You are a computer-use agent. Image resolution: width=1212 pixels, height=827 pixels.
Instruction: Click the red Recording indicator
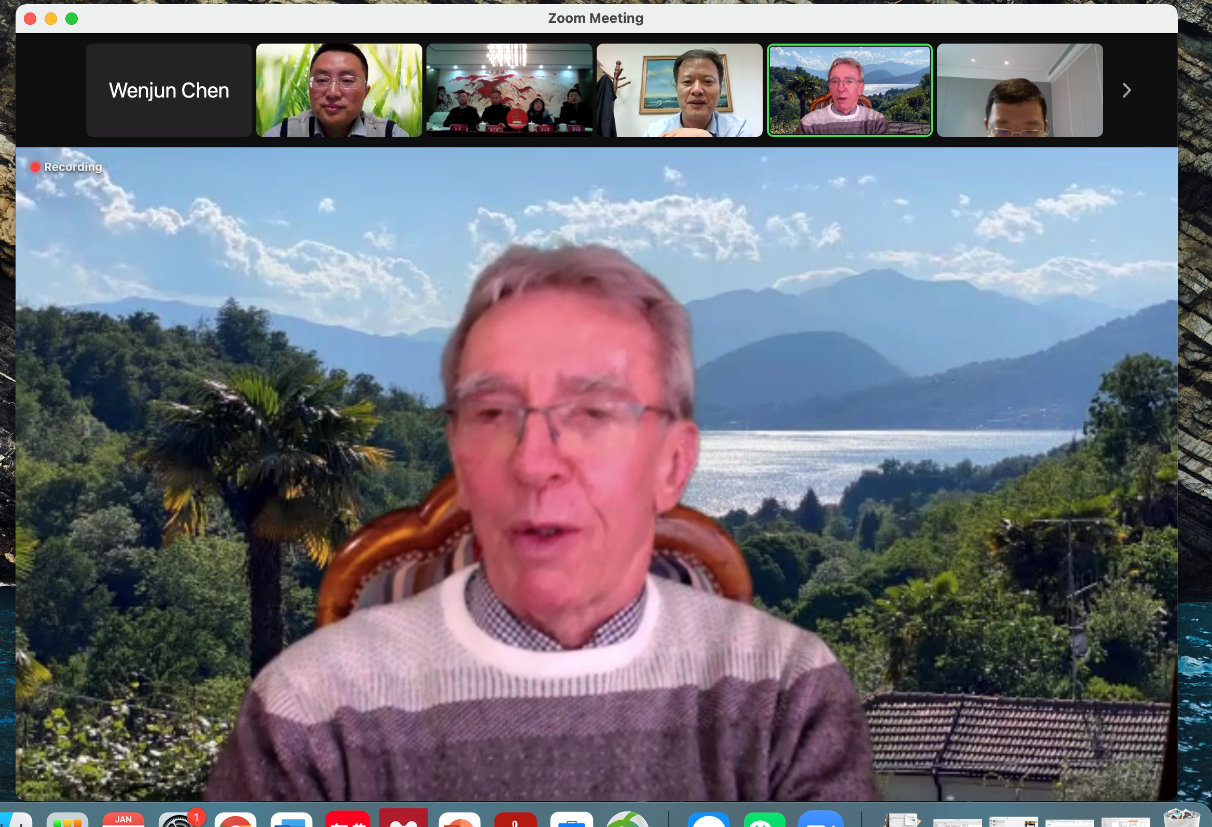[66, 167]
